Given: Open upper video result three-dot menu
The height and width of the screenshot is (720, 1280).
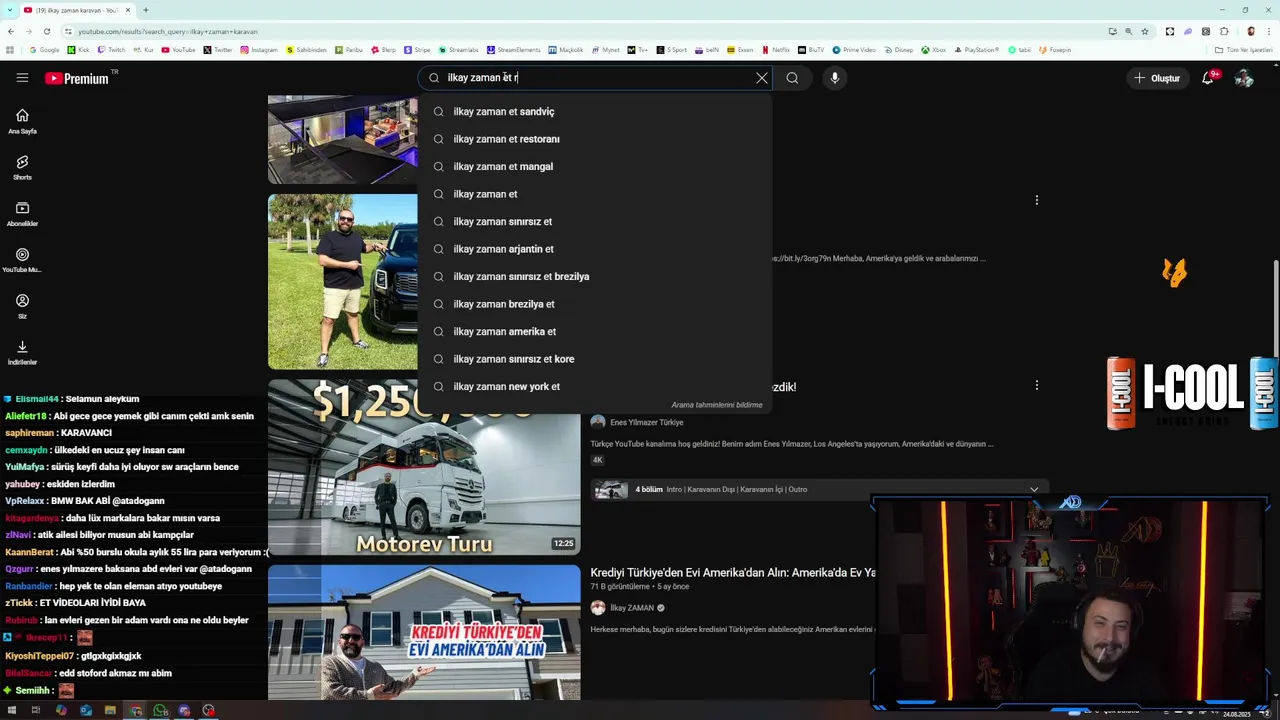Looking at the screenshot, I should [1037, 200].
